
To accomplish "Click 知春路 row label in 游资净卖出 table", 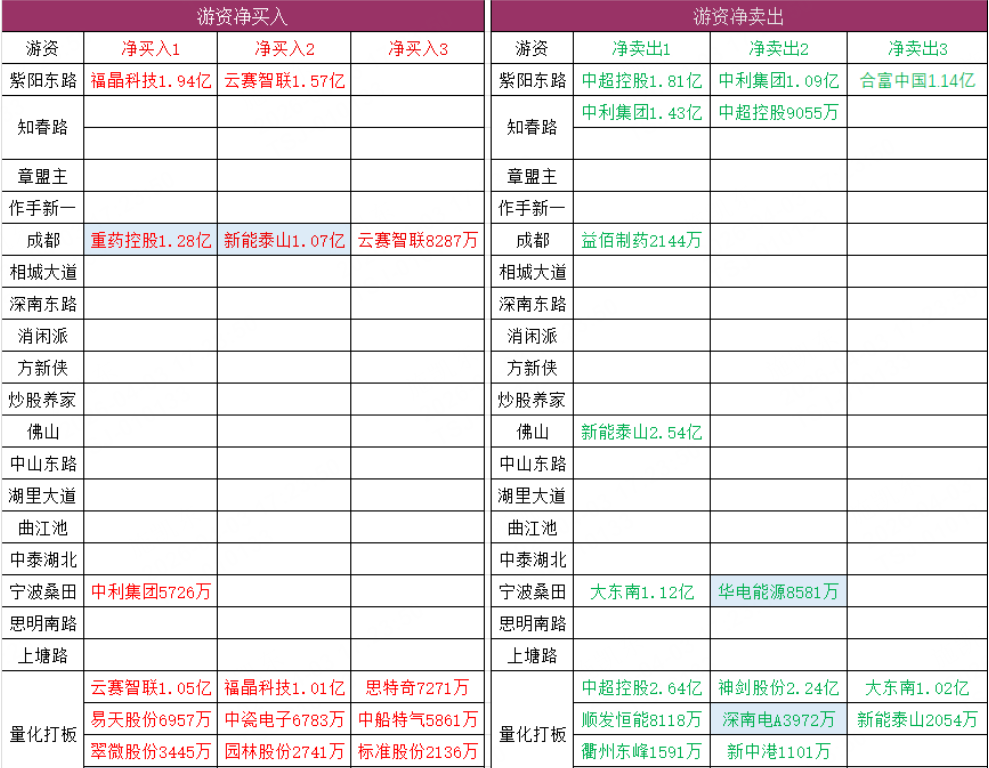I will pyautogui.click(x=532, y=127).
